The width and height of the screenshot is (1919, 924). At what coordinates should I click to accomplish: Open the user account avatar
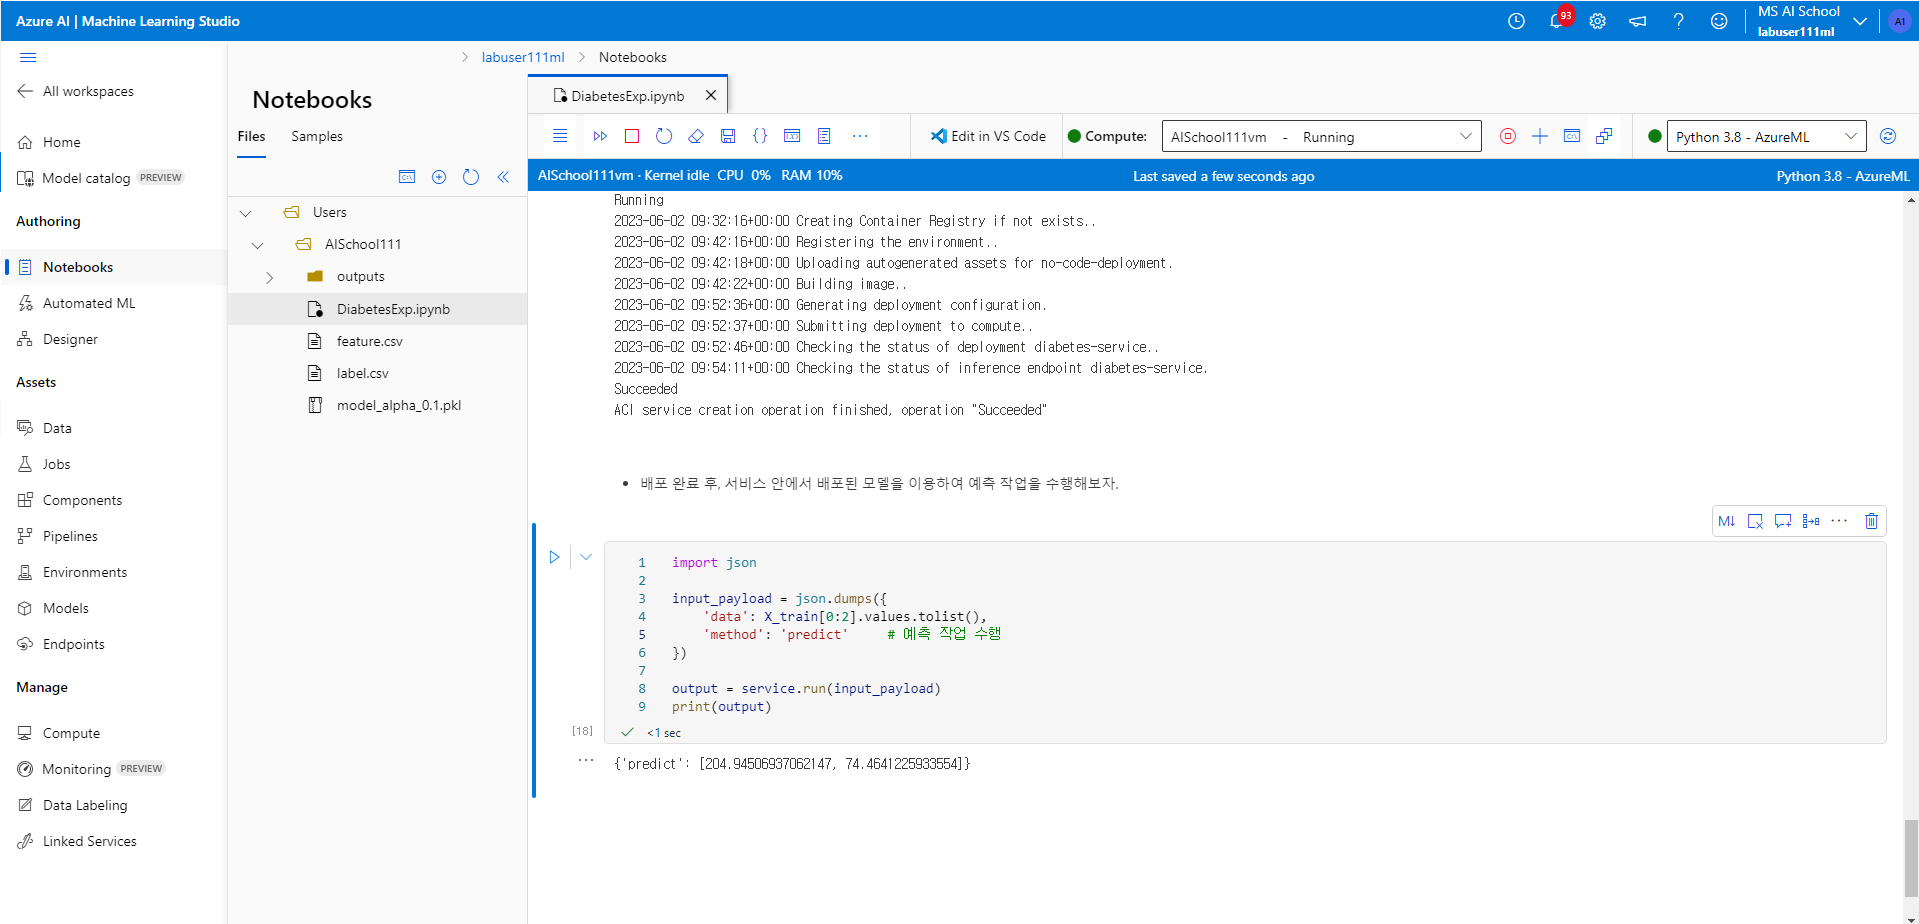(1899, 21)
